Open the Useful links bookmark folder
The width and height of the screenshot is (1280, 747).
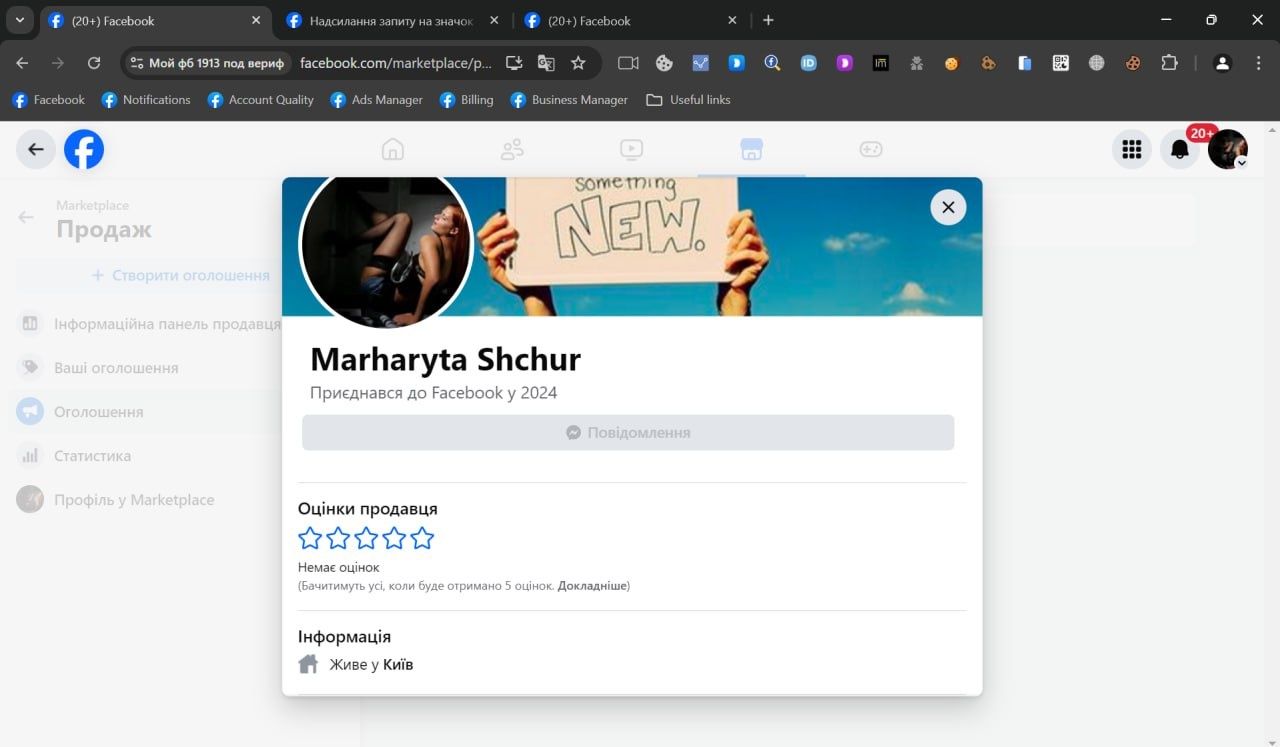point(688,100)
